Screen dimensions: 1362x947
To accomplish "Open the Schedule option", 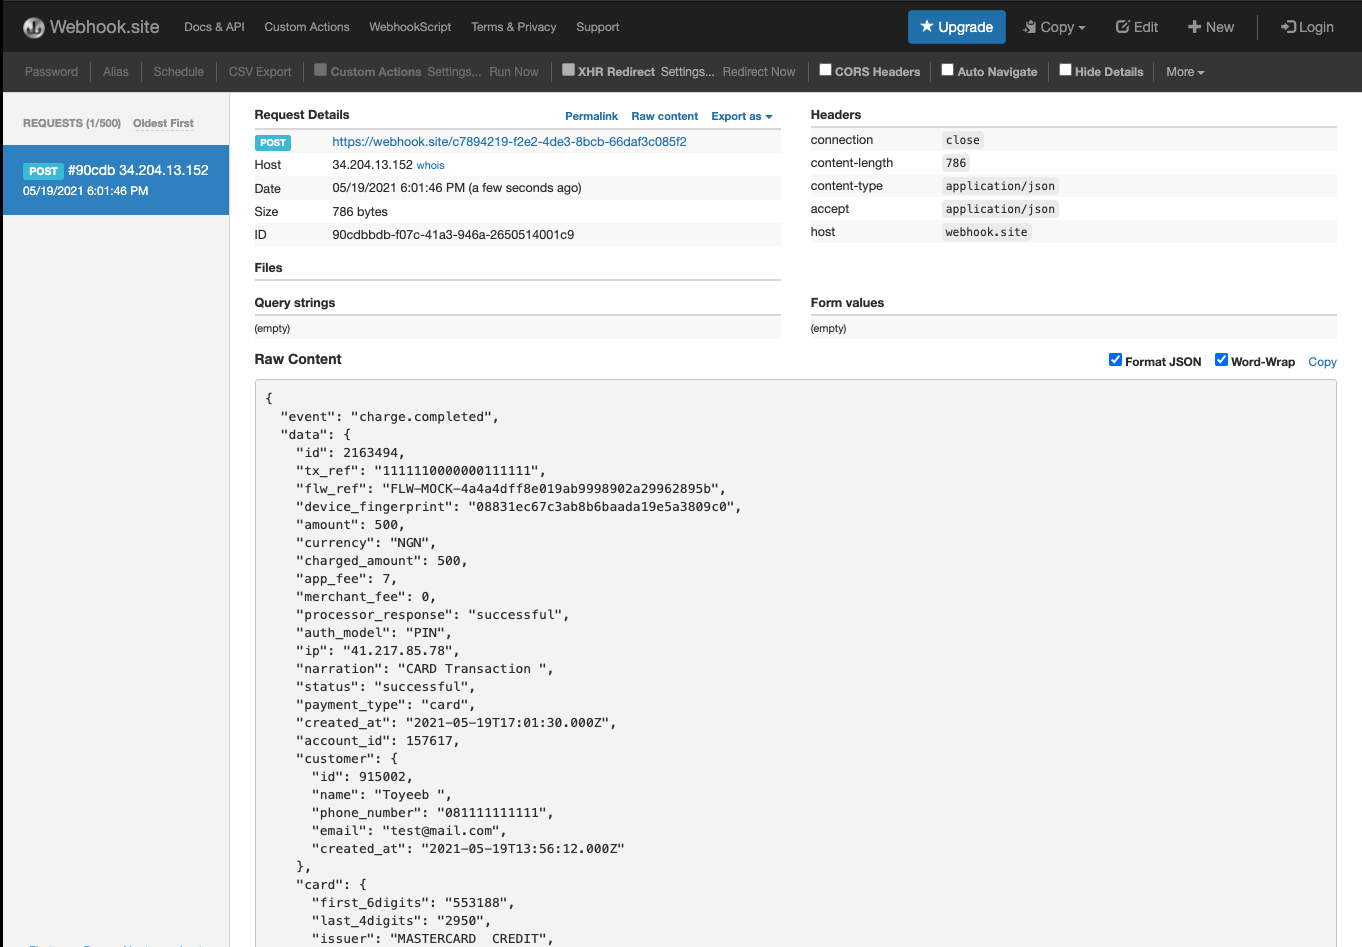I will (x=179, y=72).
